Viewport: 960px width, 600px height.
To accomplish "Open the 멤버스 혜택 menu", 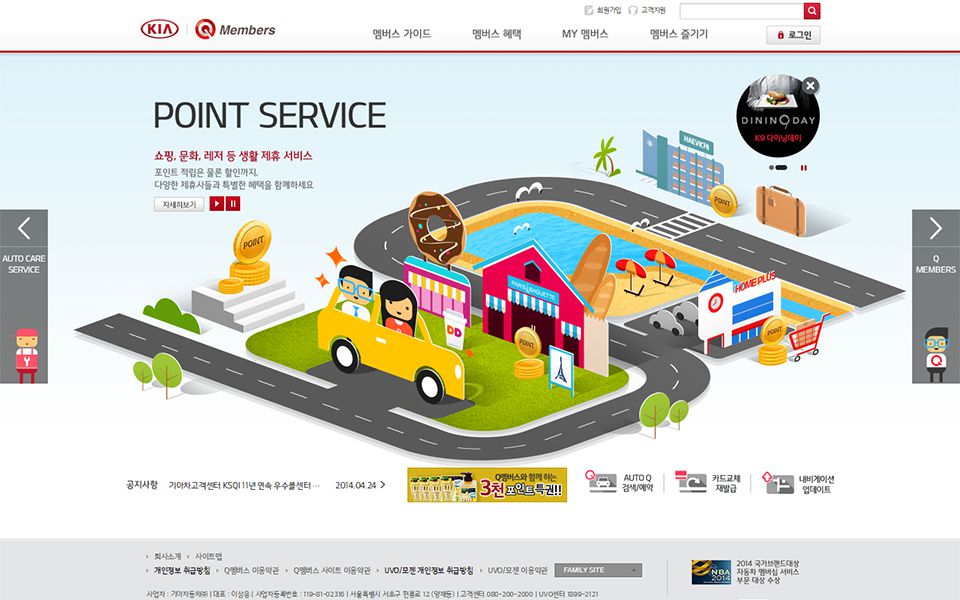I will [497, 34].
